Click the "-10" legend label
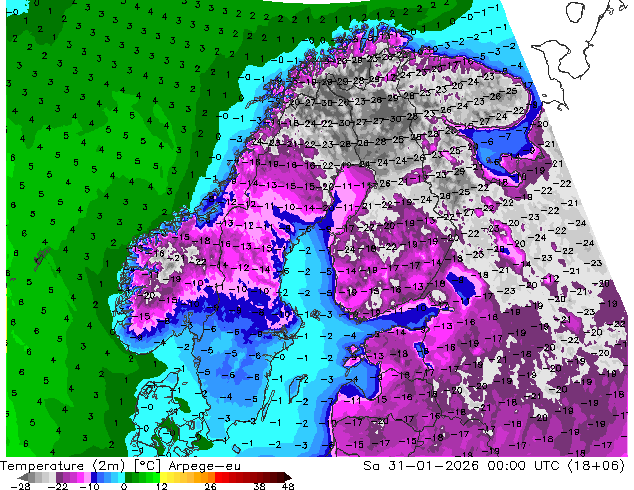634x490 pixels. point(90,486)
